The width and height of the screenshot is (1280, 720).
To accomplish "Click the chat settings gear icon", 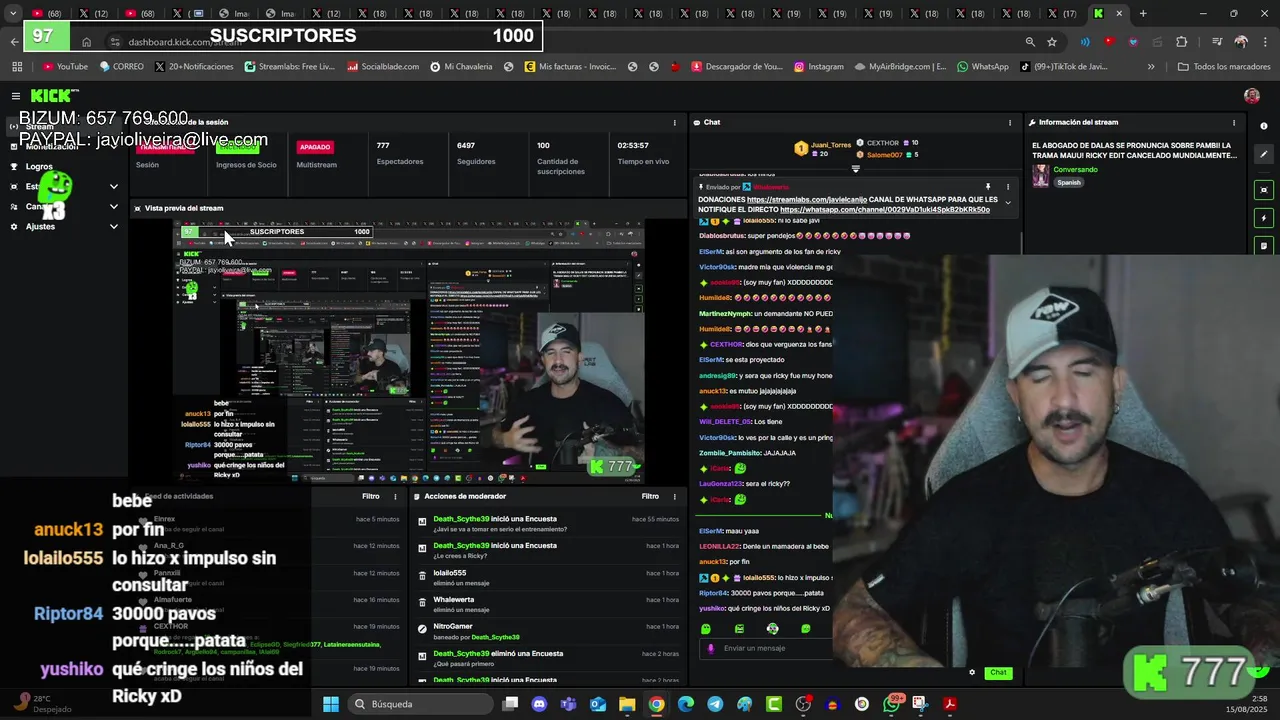I will pos(972,673).
